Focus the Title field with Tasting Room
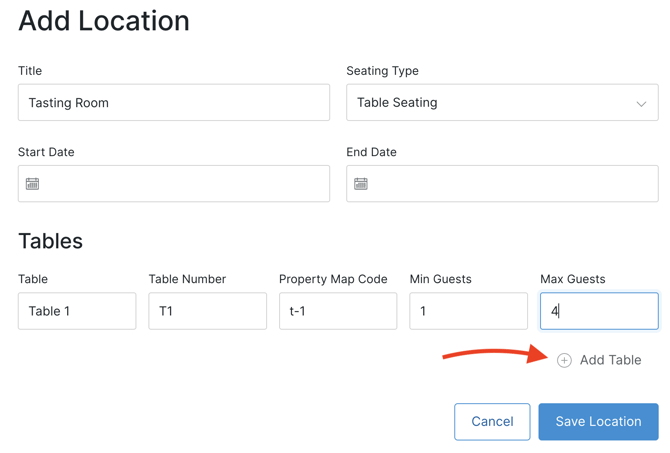Viewport: 670px width, 453px height. click(174, 103)
